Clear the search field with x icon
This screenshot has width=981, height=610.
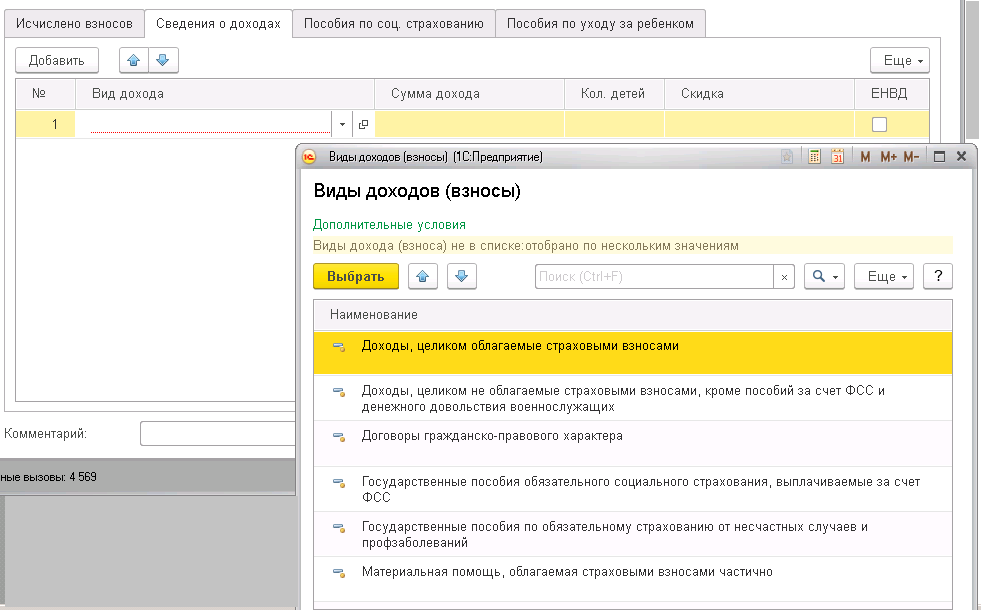(x=785, y=277)
